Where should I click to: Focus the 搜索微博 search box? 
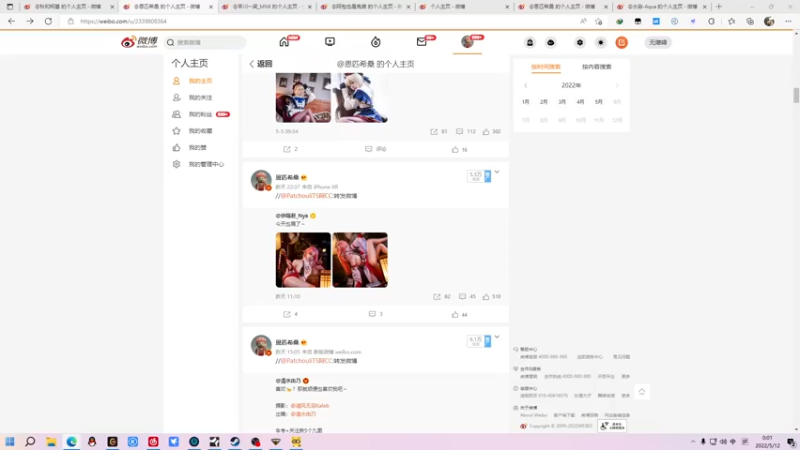pyautogui.click(x=205, y=42)
